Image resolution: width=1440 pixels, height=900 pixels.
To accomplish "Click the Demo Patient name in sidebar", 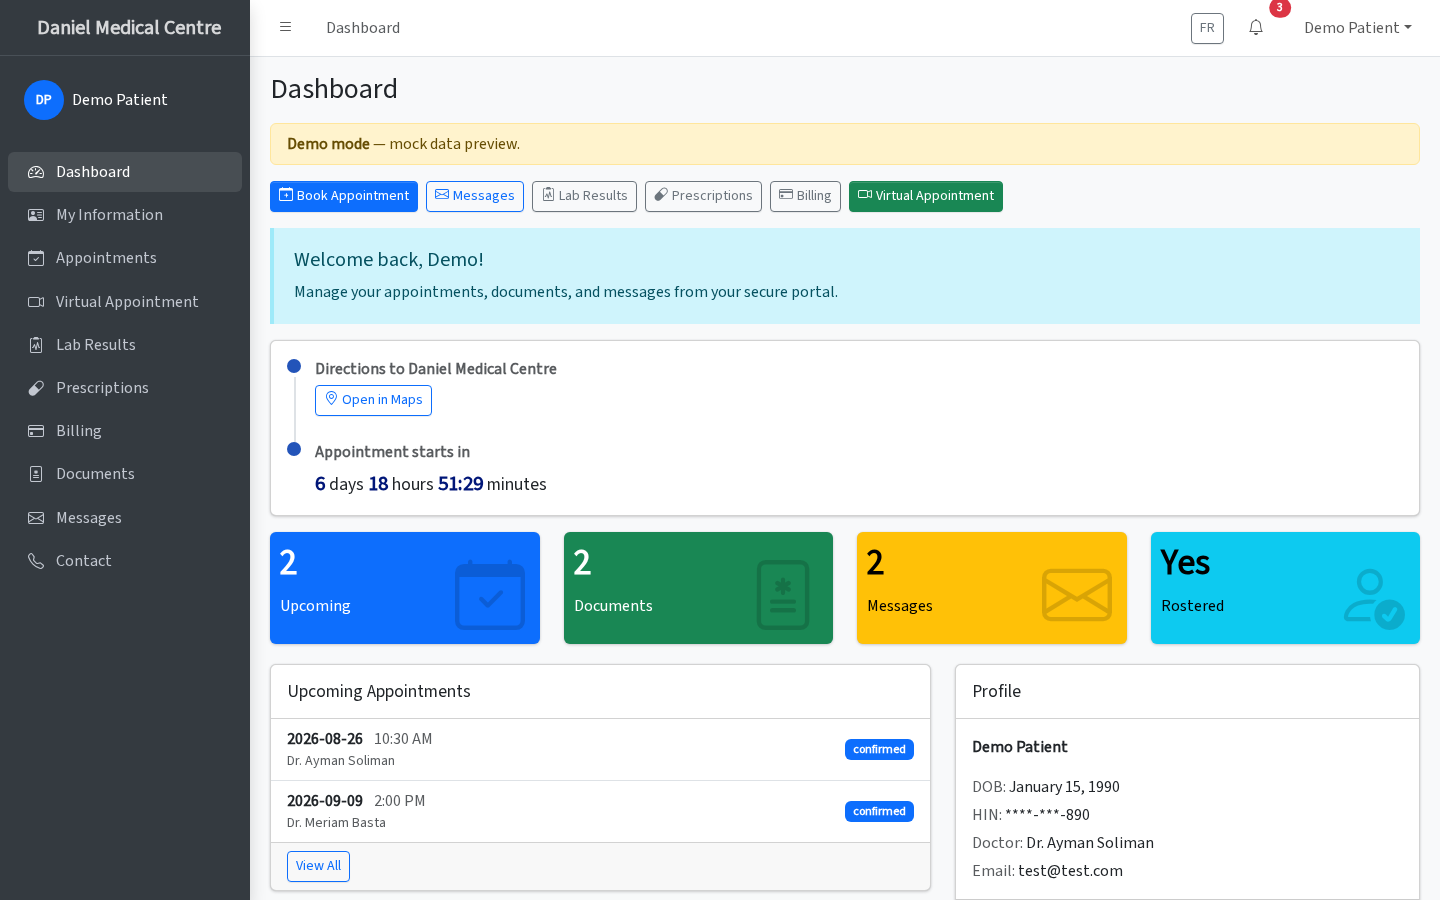I will click(120, 100).
